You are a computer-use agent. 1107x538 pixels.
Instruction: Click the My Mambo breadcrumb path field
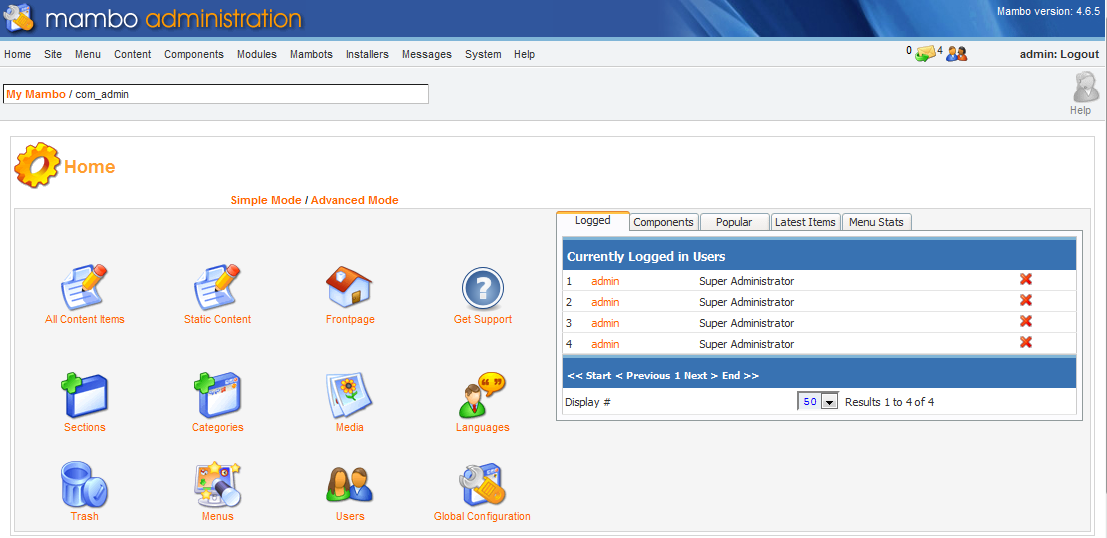(215, 94)
